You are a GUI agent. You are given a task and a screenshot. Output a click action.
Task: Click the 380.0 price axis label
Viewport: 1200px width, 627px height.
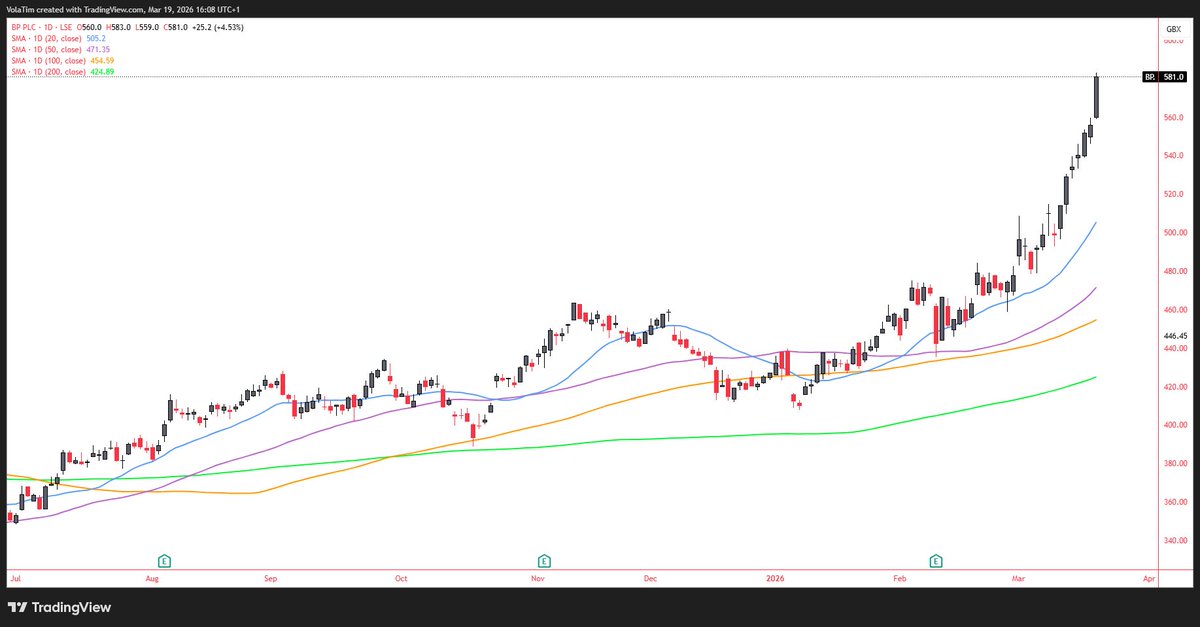click(1175, 464)
